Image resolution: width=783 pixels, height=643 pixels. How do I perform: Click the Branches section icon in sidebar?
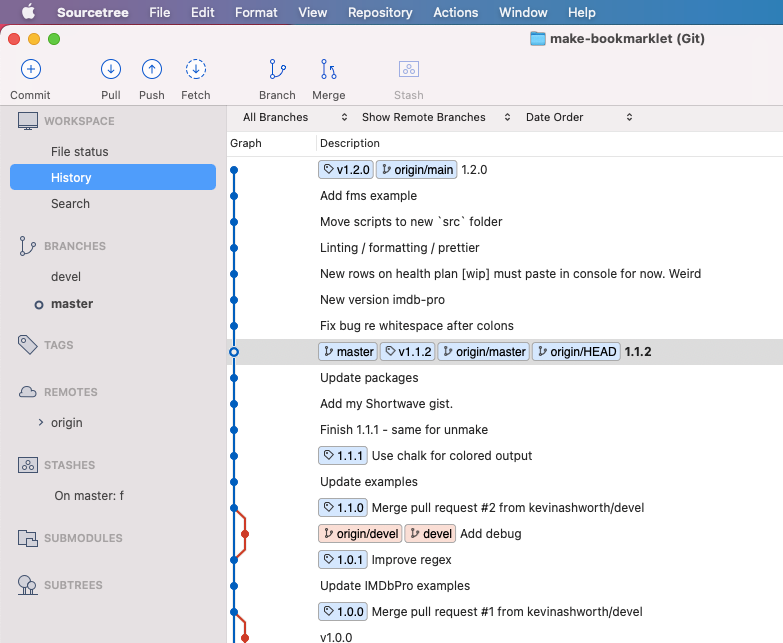click(27, 246)
